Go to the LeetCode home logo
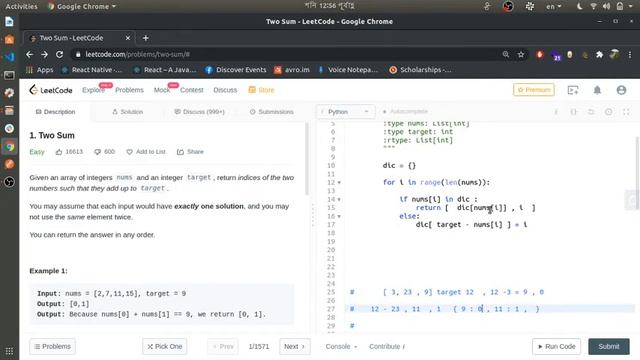Screen dimensions: 640x360 [51, 90]
